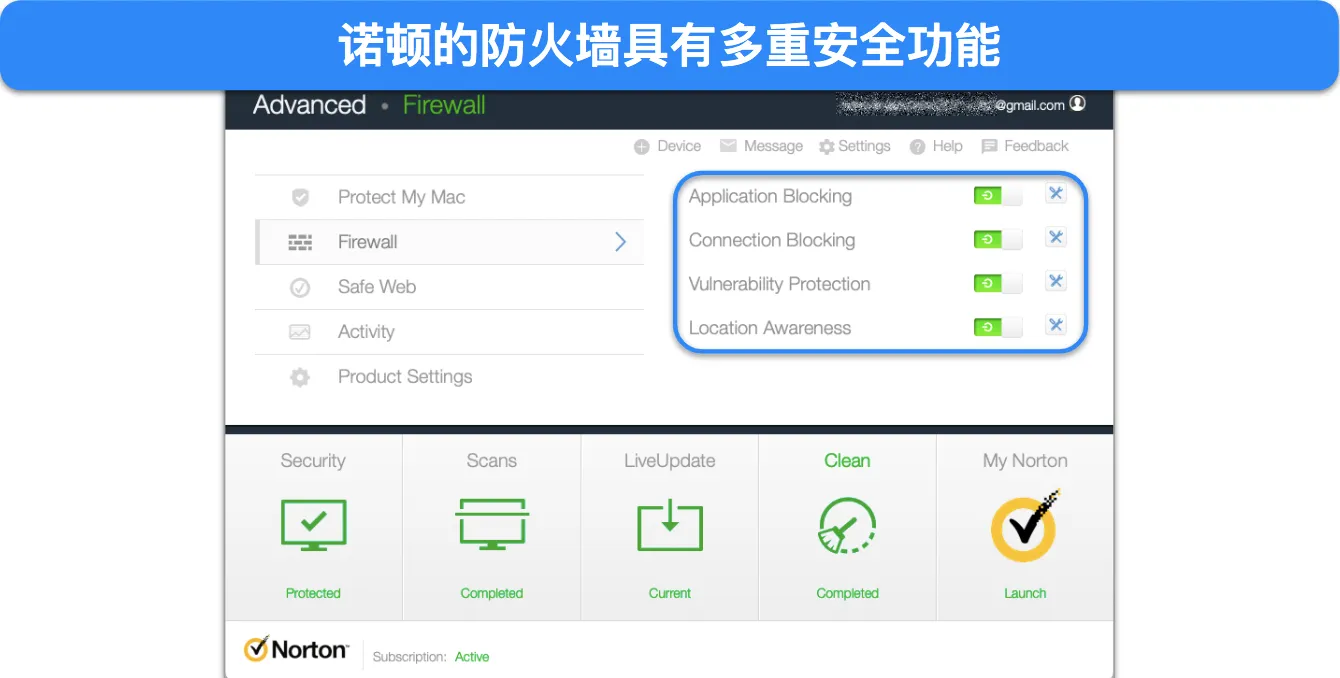Expand the Firewall row chevron
Screen dimensions: 1340x678
tap(620, 242)
